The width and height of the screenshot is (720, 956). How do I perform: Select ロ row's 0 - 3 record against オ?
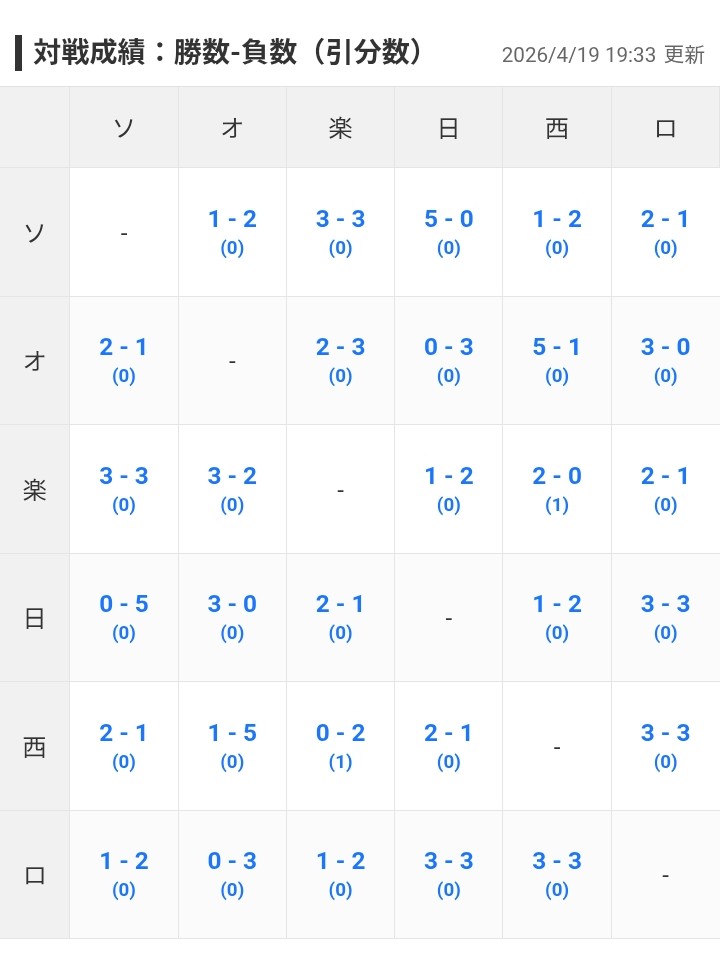(x=232, y=873)
